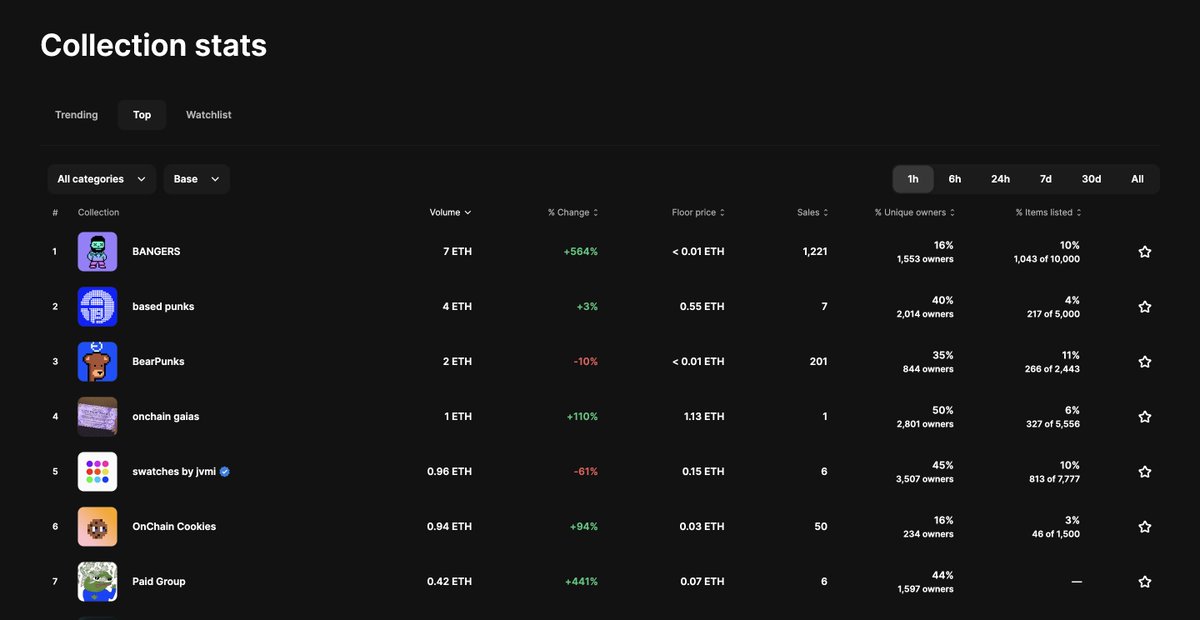
Task: Open Paid Group collection name
Action: (x=159, y=582)
